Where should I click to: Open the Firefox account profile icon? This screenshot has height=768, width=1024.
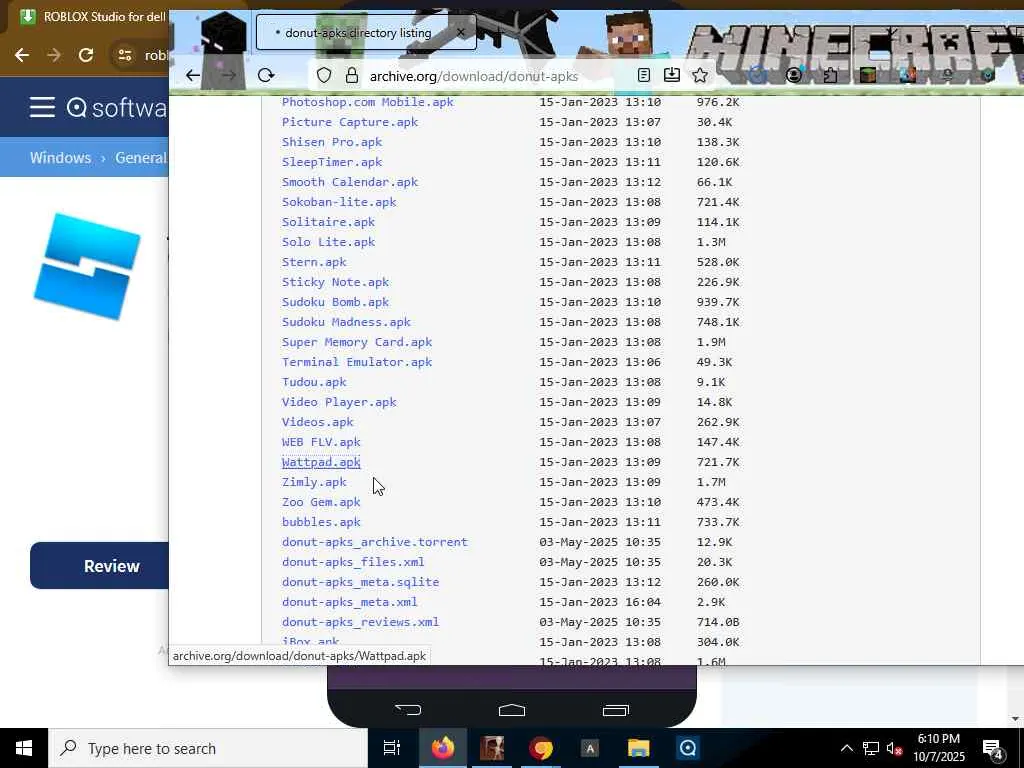coord(794,76)
